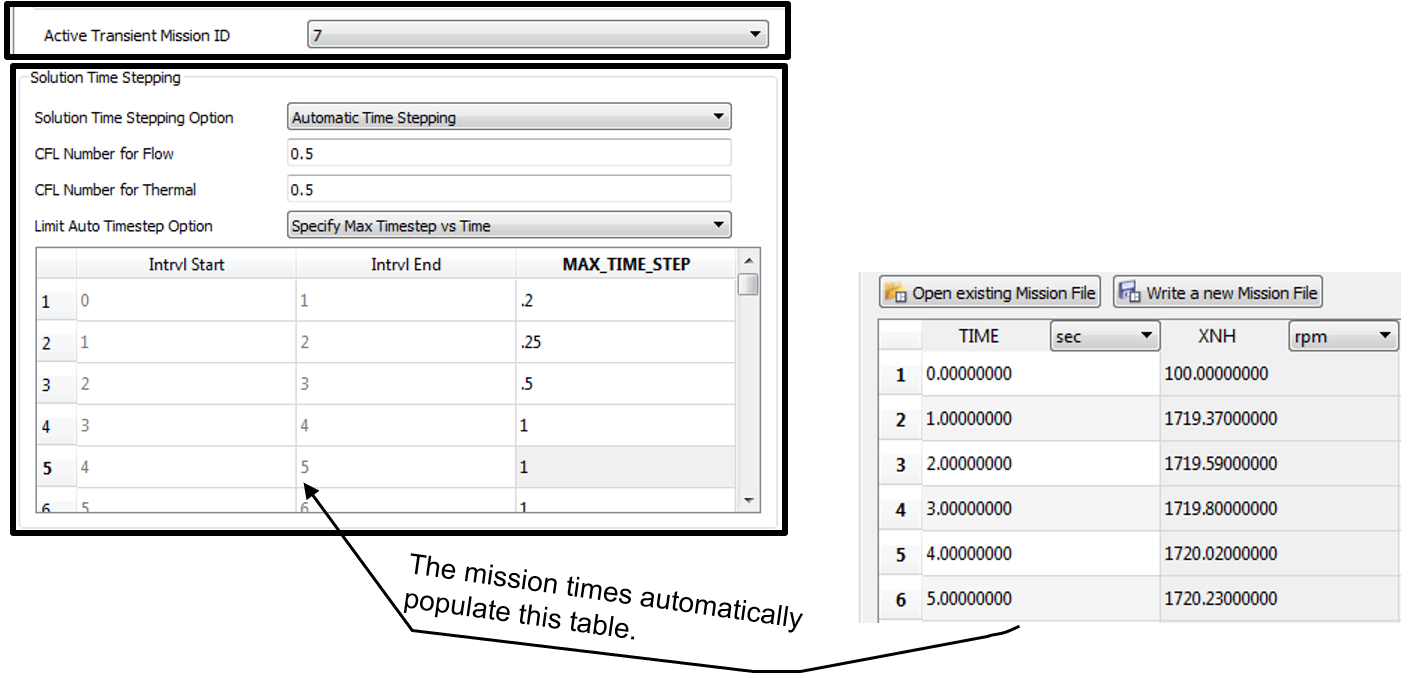Click MAX_TIME_STEP cell in row 4

click(626, 426)
